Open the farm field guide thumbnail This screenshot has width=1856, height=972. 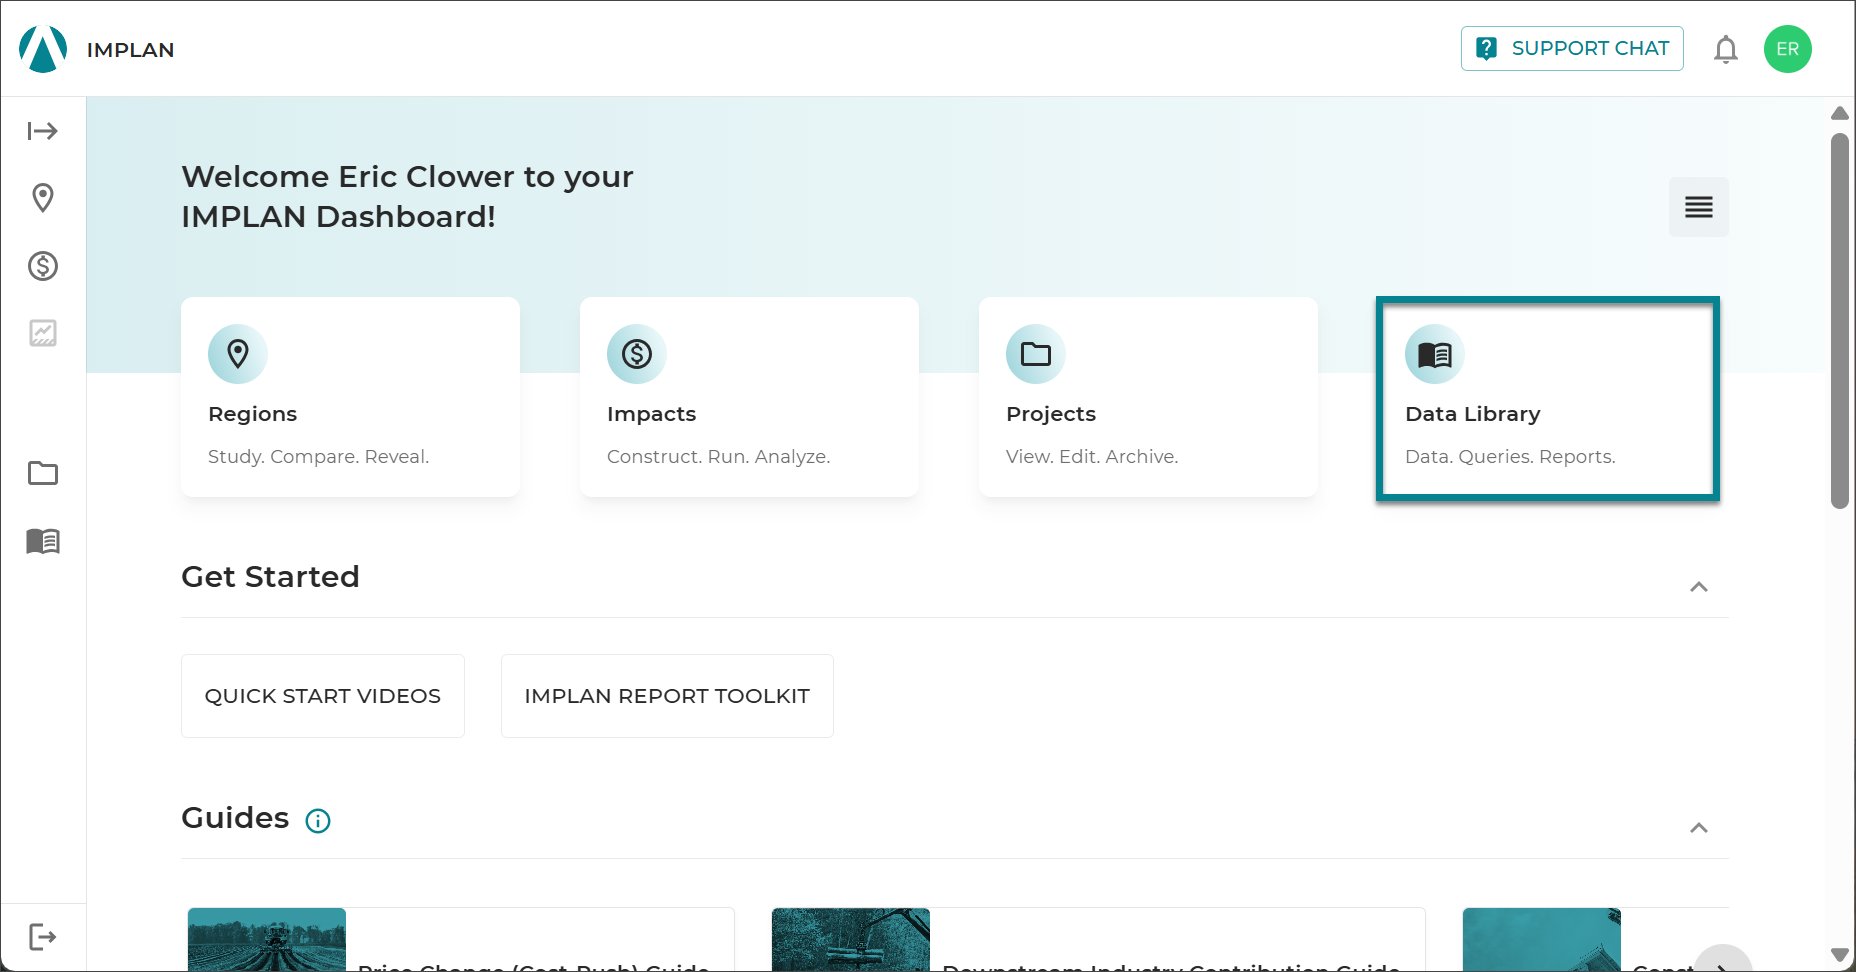coord(267,939)
